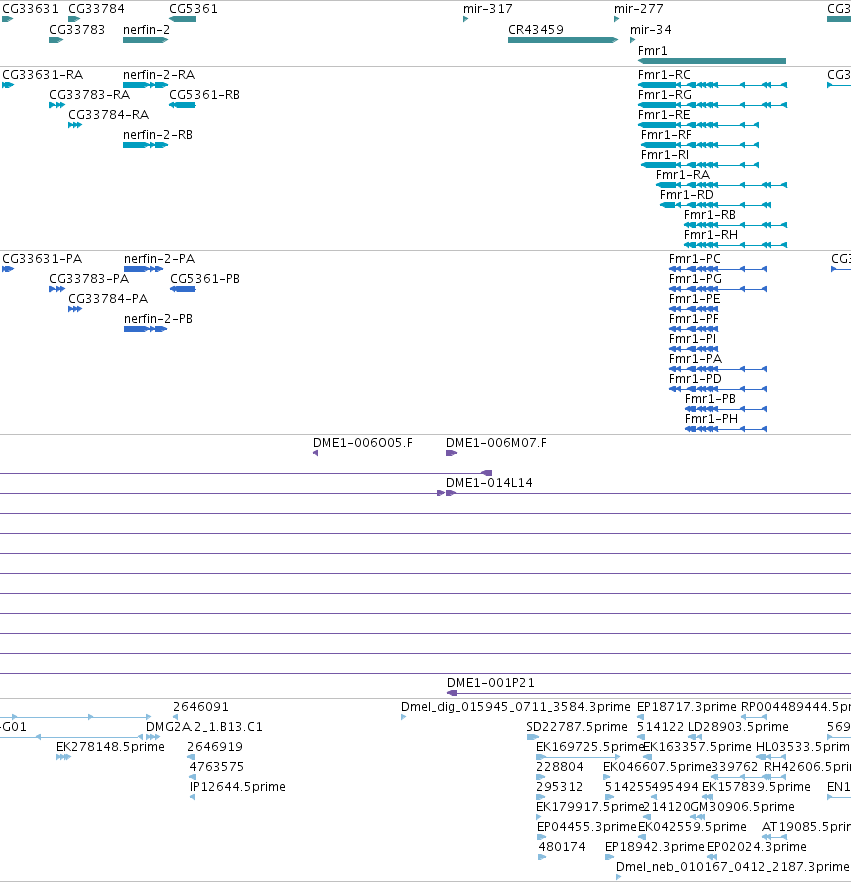This screenshot has width=851, height=882.
Task: Select the Fmr1-RI transcript label
Action: pyautogui.click(x=665, y=155)
